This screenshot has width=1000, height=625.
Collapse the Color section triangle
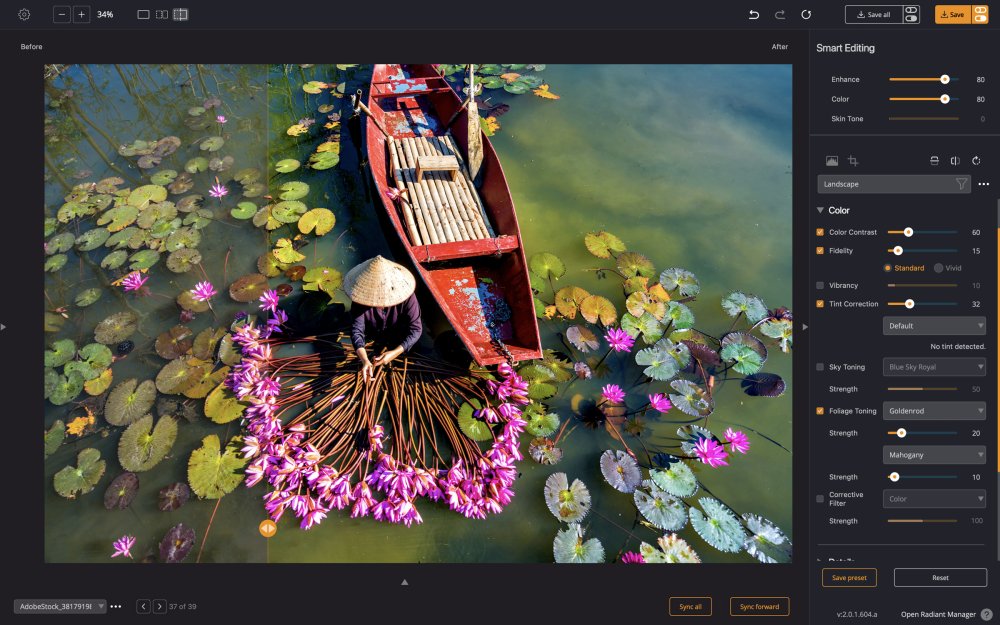(x=820, y=210)
